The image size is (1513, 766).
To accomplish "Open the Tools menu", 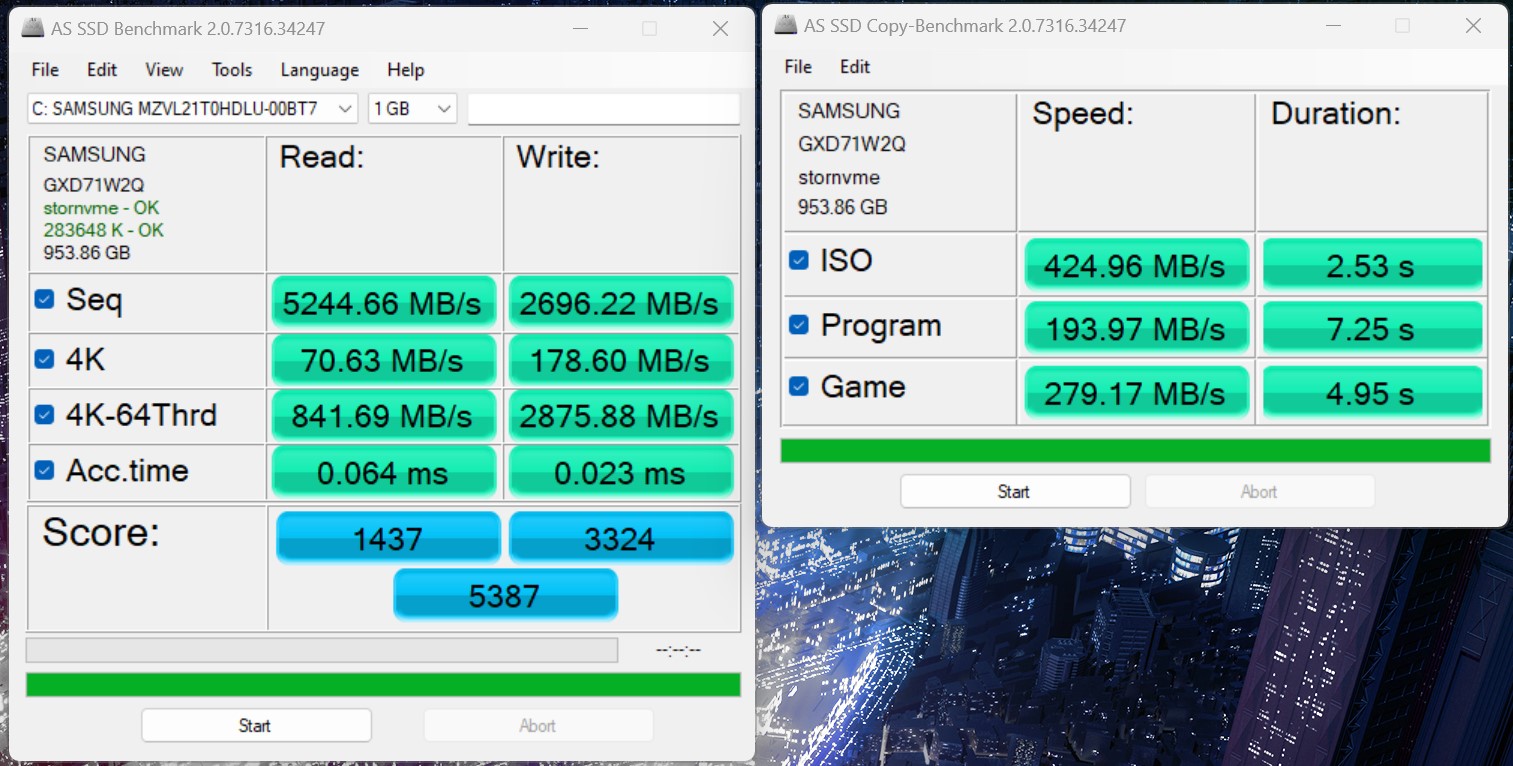I will pos(232,70).
